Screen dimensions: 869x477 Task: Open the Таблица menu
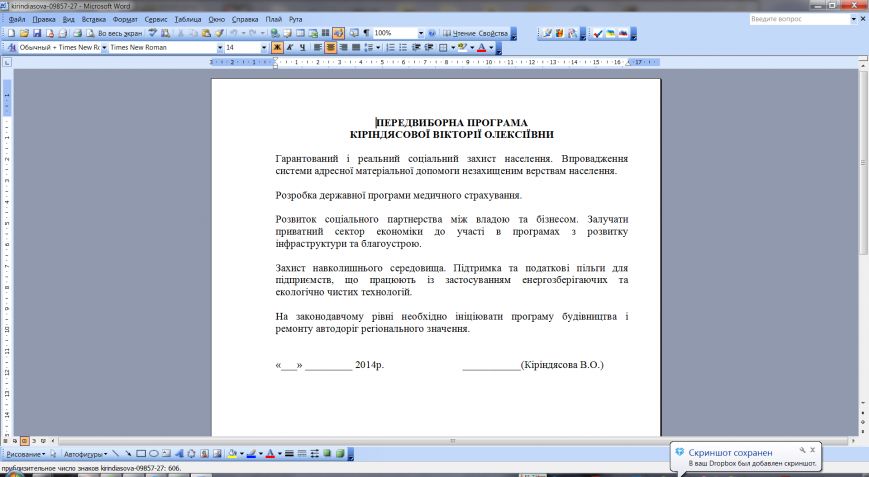tap(187, 19)
